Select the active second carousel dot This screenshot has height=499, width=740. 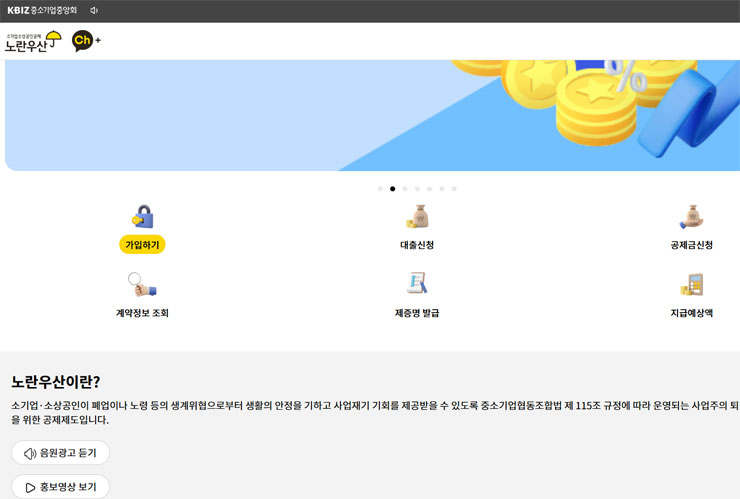pyautogui.click(x=393, y=189)
